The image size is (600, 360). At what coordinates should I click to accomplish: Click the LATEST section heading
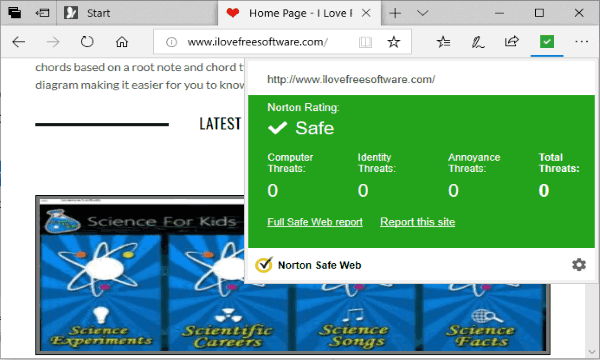[220, 124]
